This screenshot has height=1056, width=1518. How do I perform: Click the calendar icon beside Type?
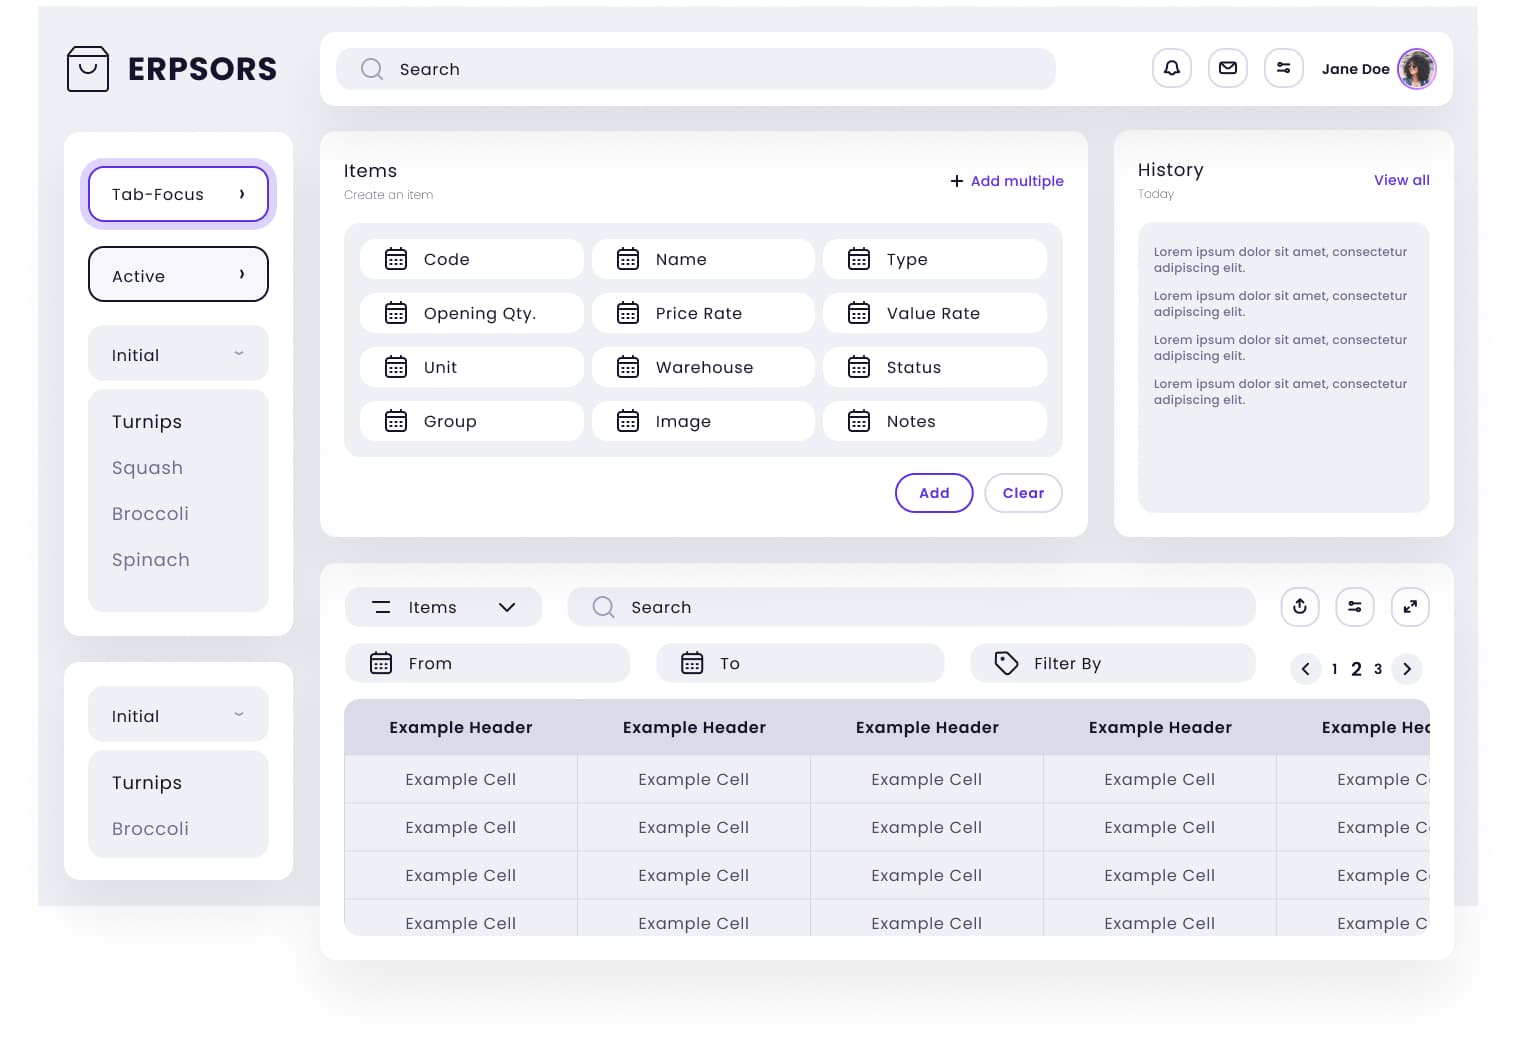[x=859, y=259]
